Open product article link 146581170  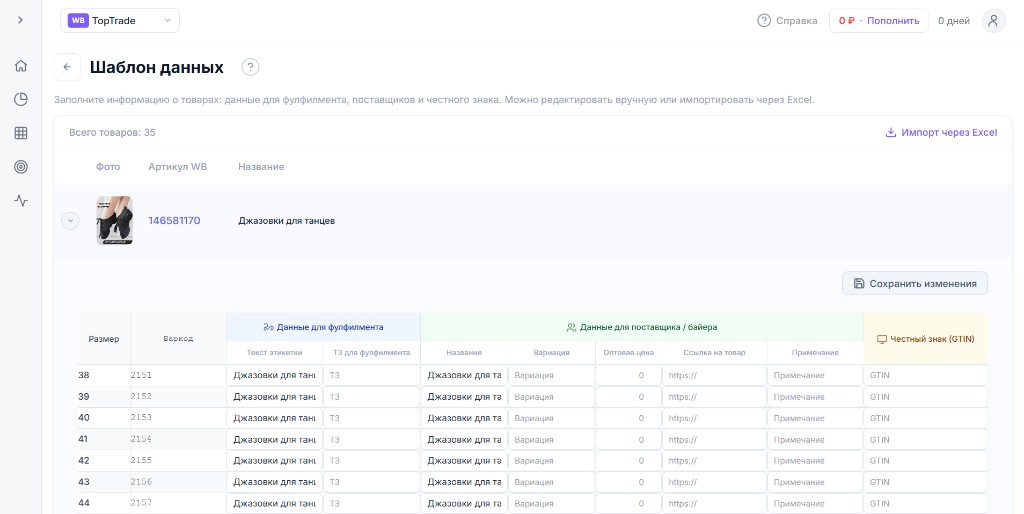pyautogui.click(x=174, y=221)
